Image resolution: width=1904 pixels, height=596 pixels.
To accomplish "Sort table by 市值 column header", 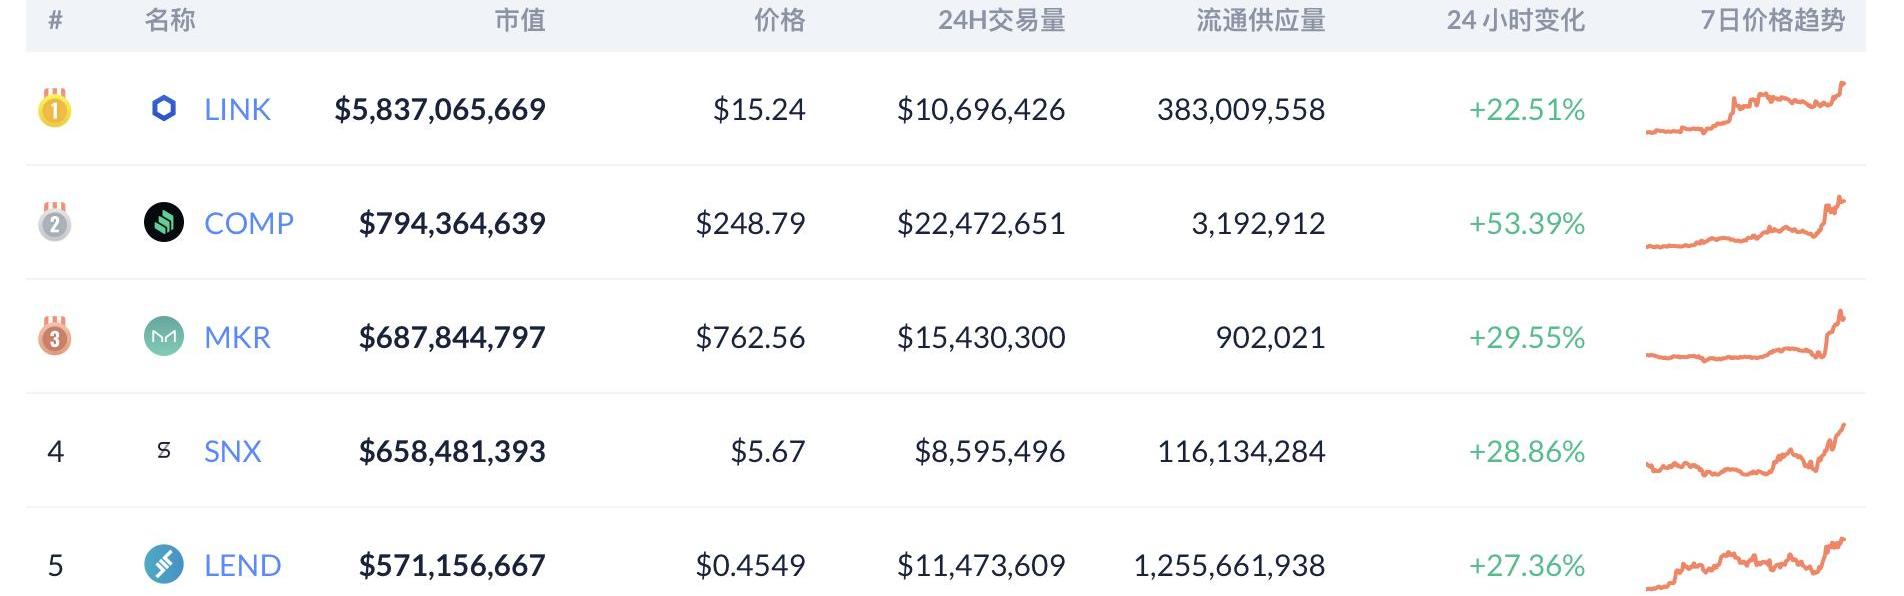I will pos(520,20).
